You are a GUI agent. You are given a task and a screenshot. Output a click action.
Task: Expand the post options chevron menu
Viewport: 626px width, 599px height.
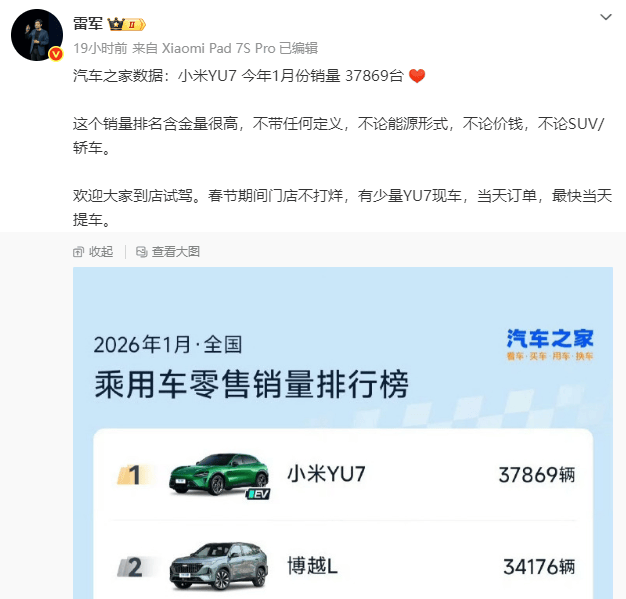pos(606,17)
